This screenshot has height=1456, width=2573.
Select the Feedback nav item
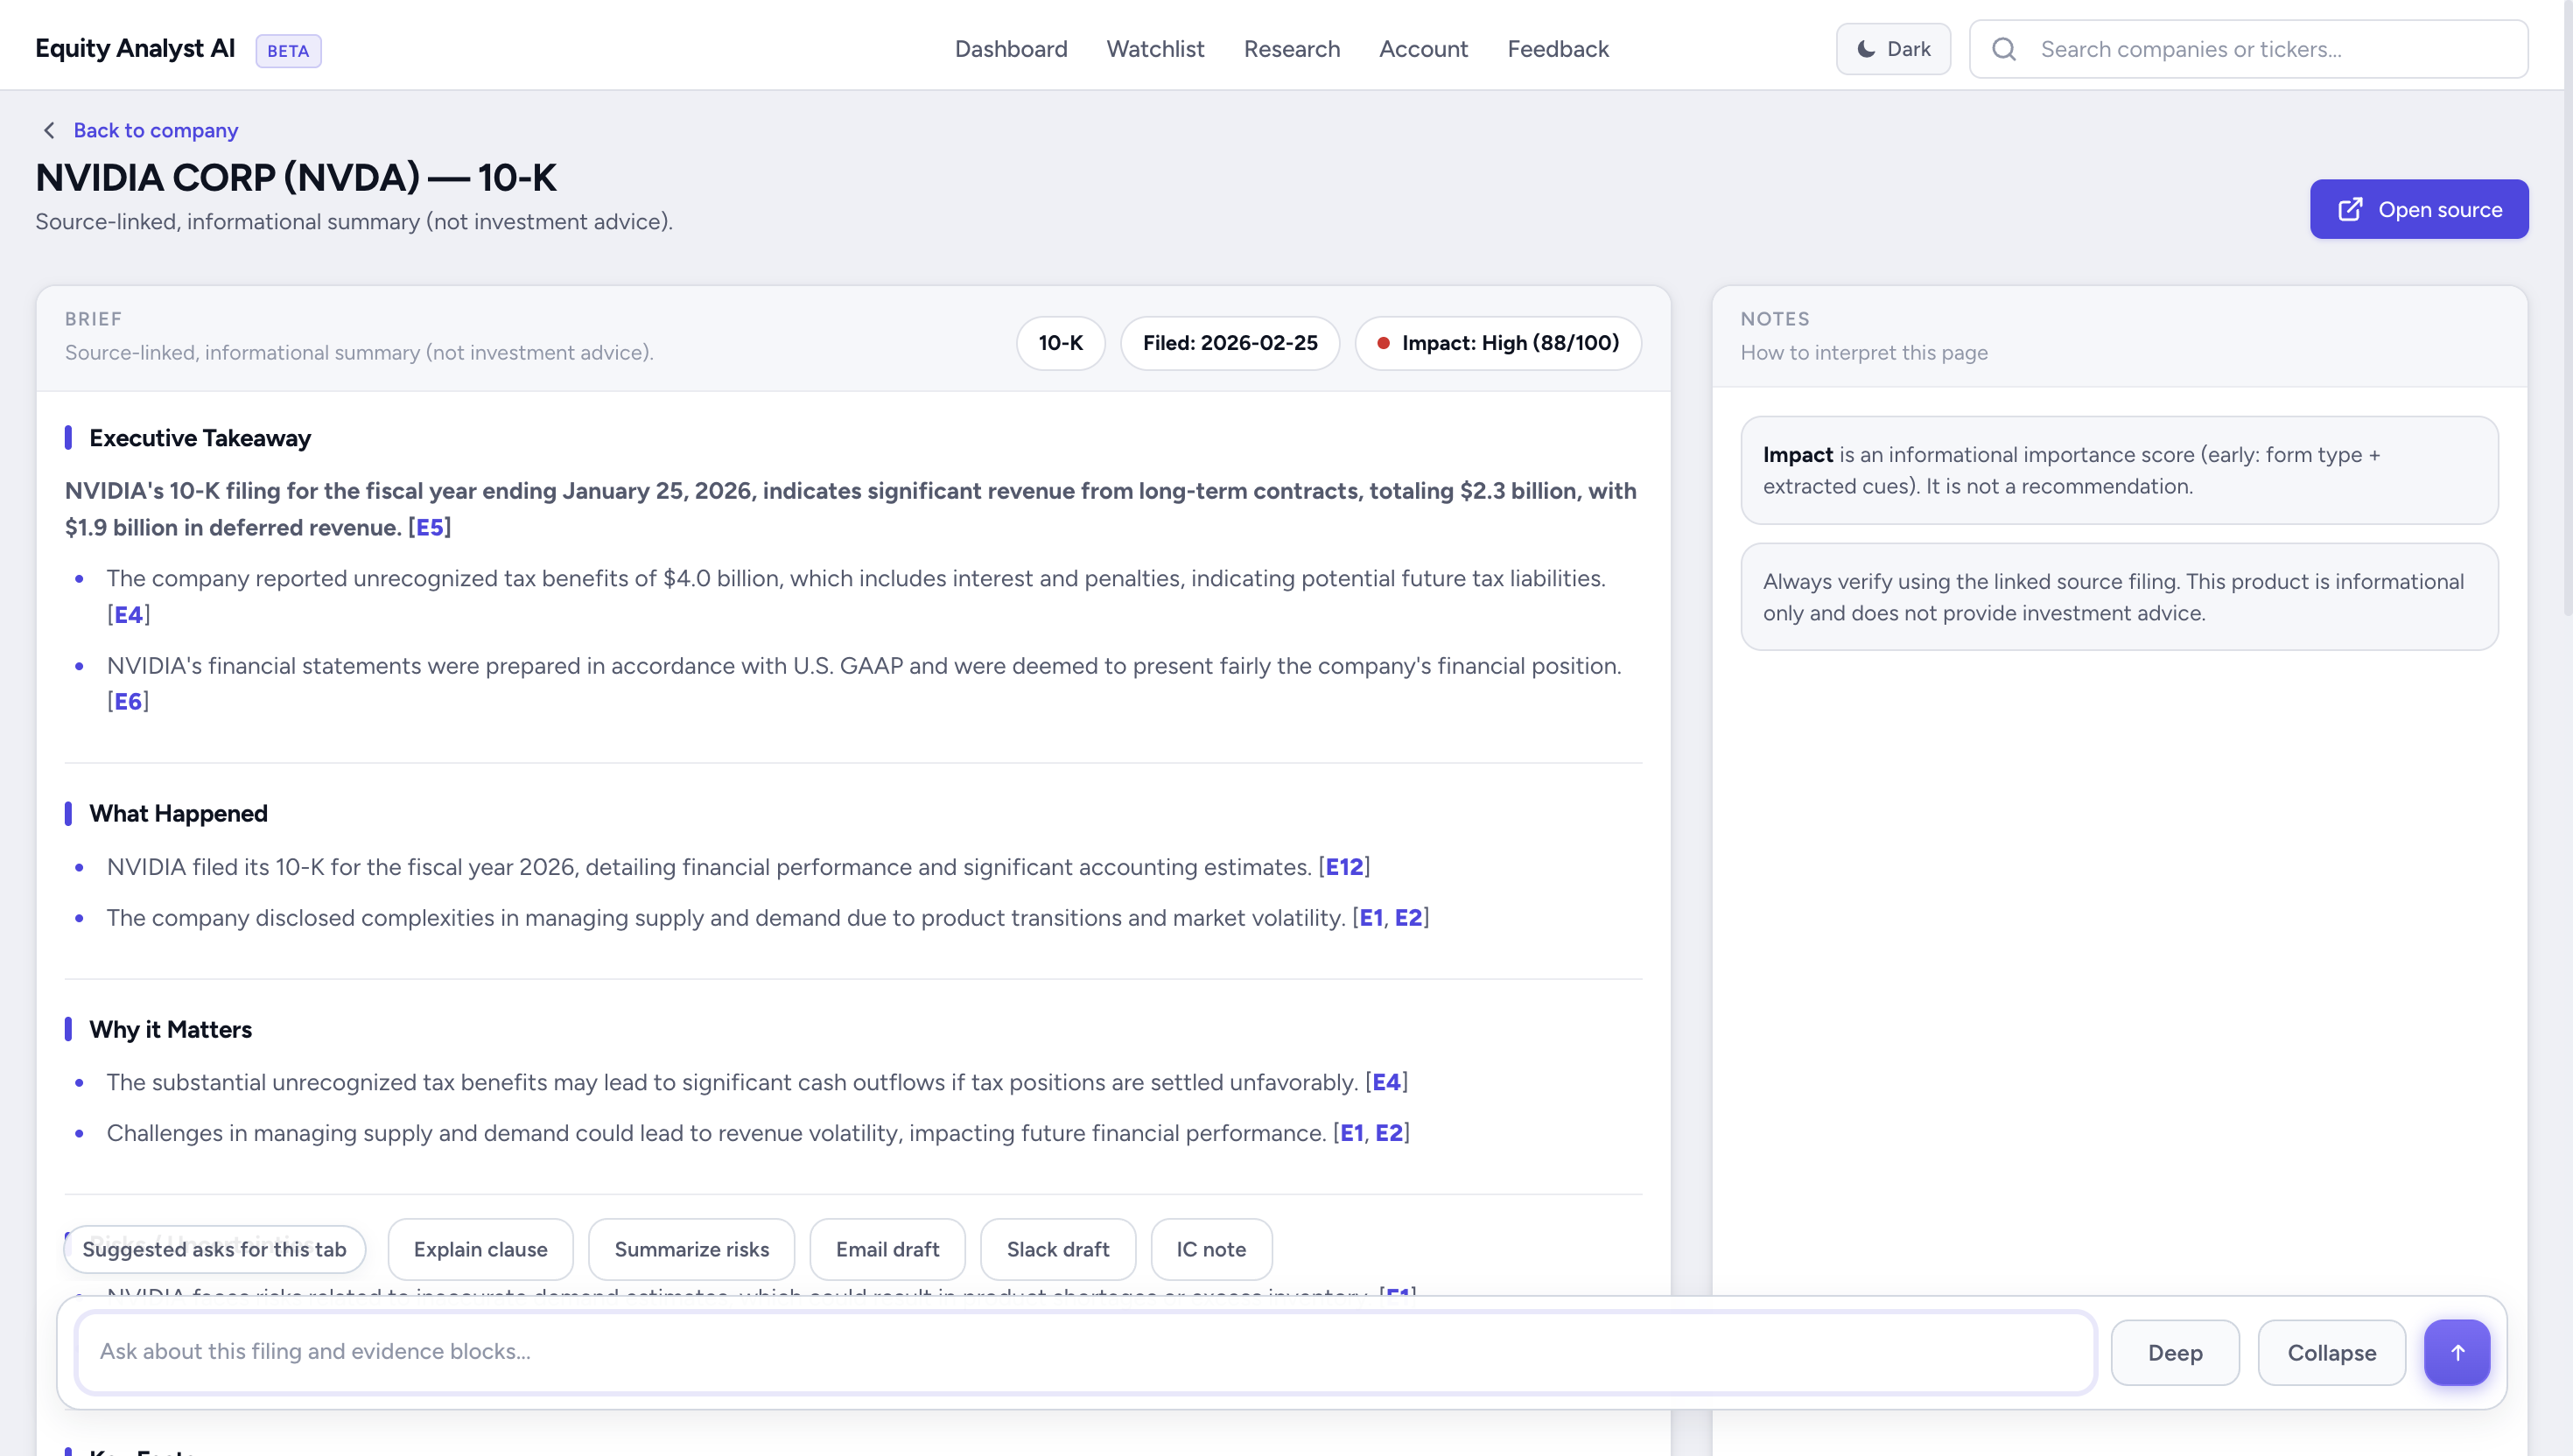pos(1557,49)
